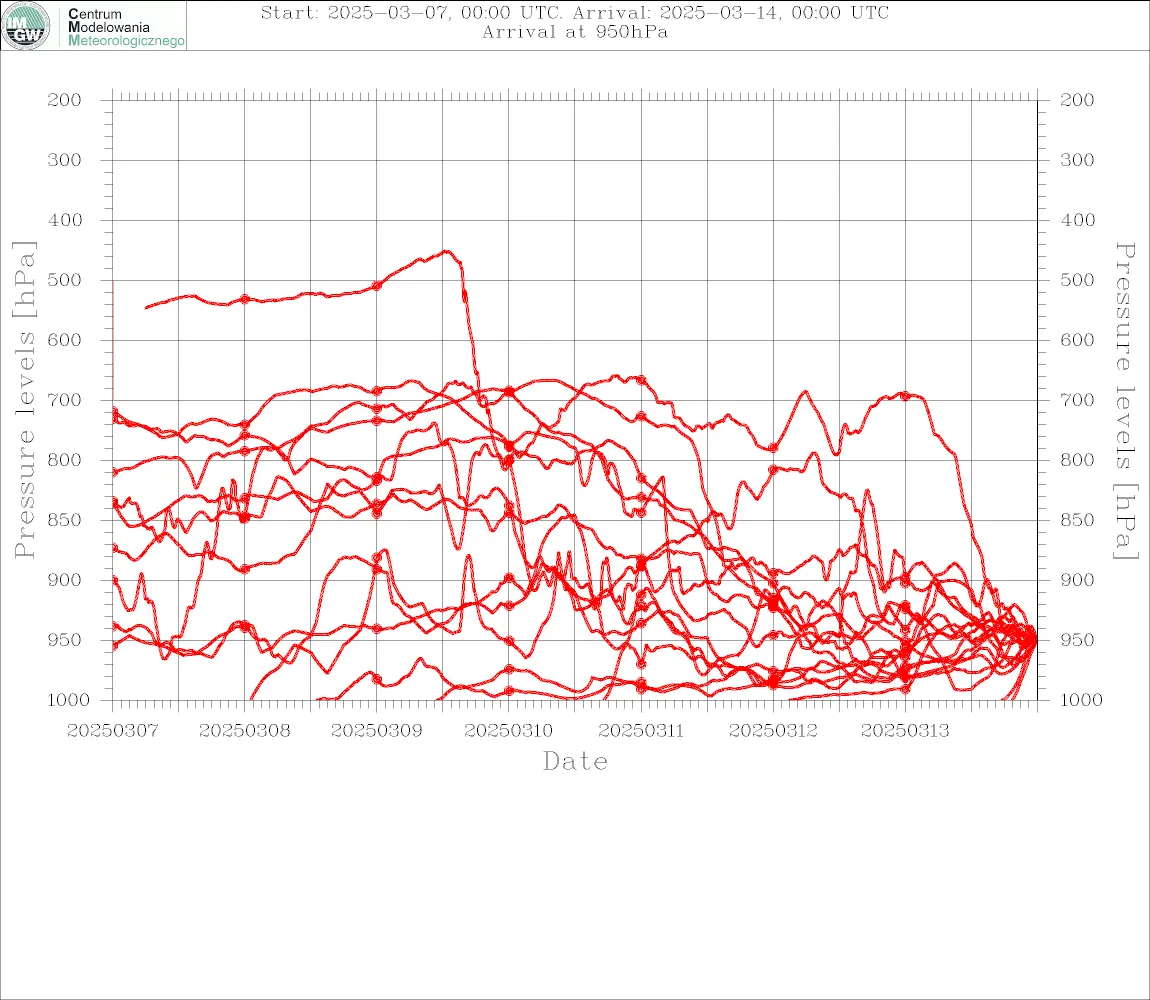Click the Centrum Modelowania Meteorologicznego label
Image resolution: width=1150 pixels, height=1000 pixels.
125,27
